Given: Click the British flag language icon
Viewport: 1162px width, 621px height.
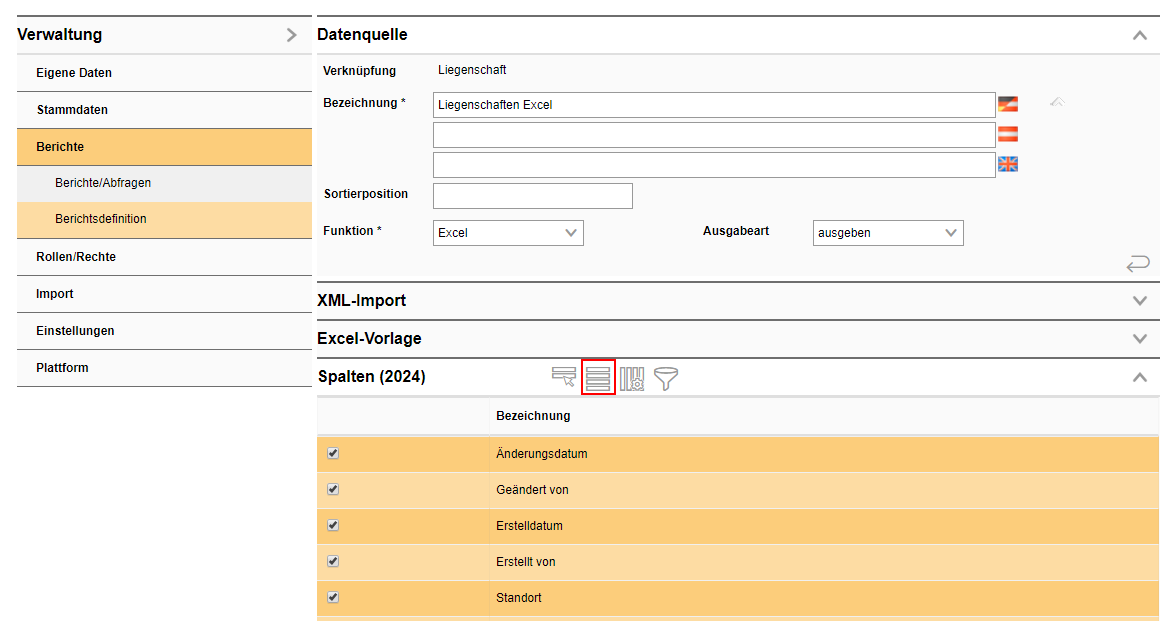Looking at the screenshot, I should coord(1008,164).
